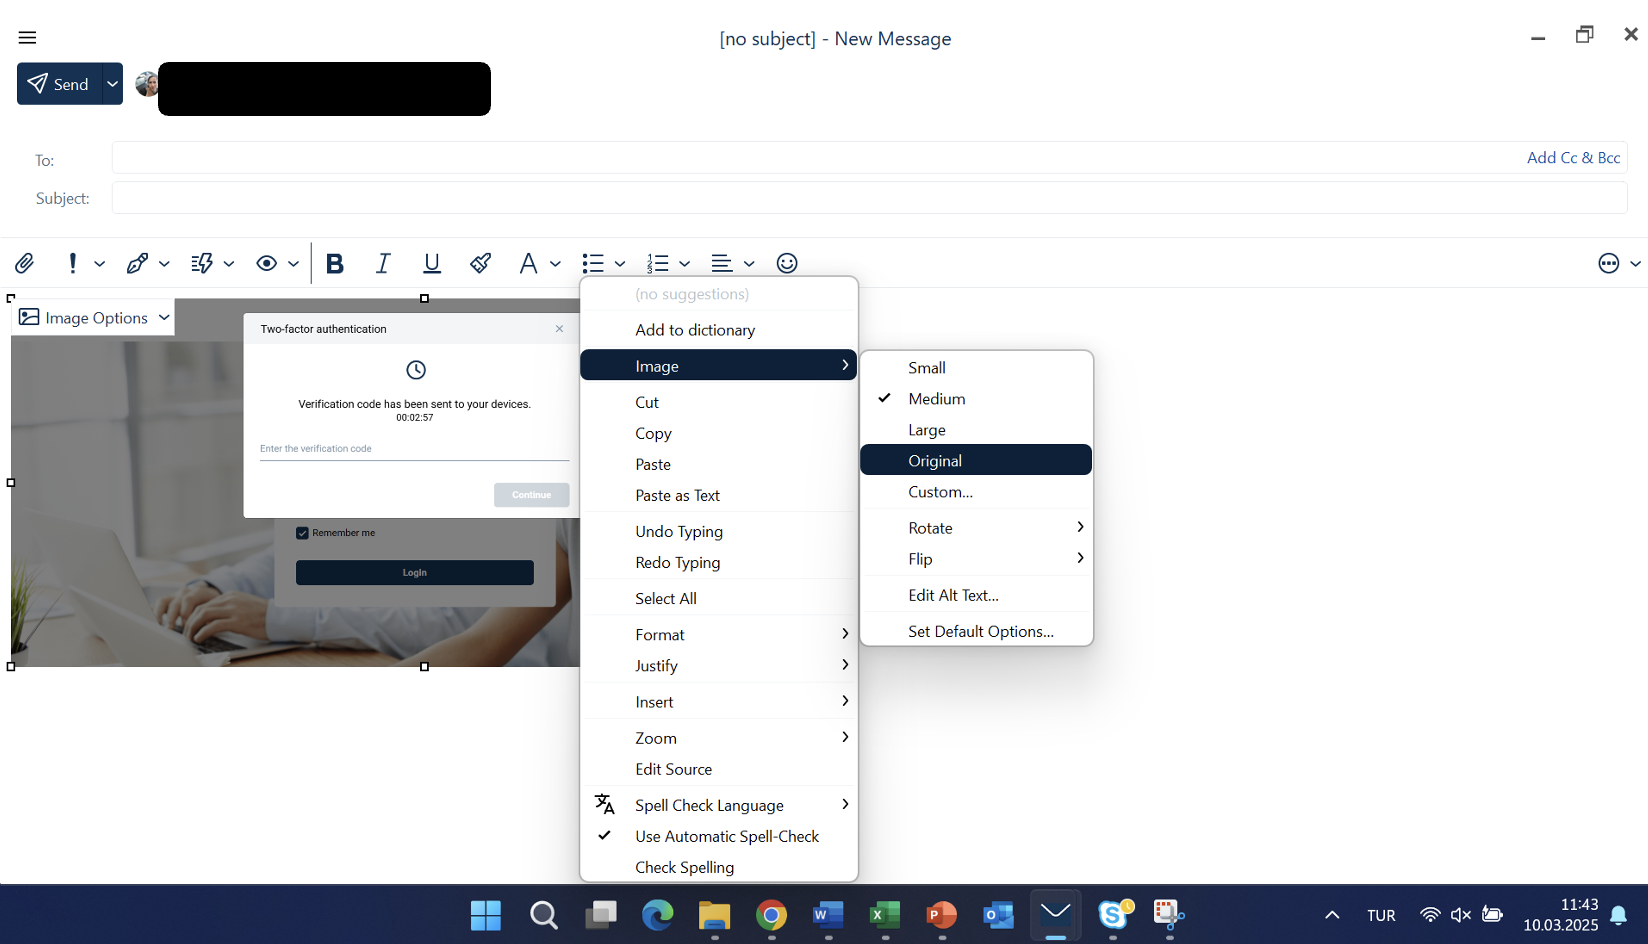Open the hamburger menu
This screenshot has height=944, width=1648.
pyautogui.click(x=27, y=38)
